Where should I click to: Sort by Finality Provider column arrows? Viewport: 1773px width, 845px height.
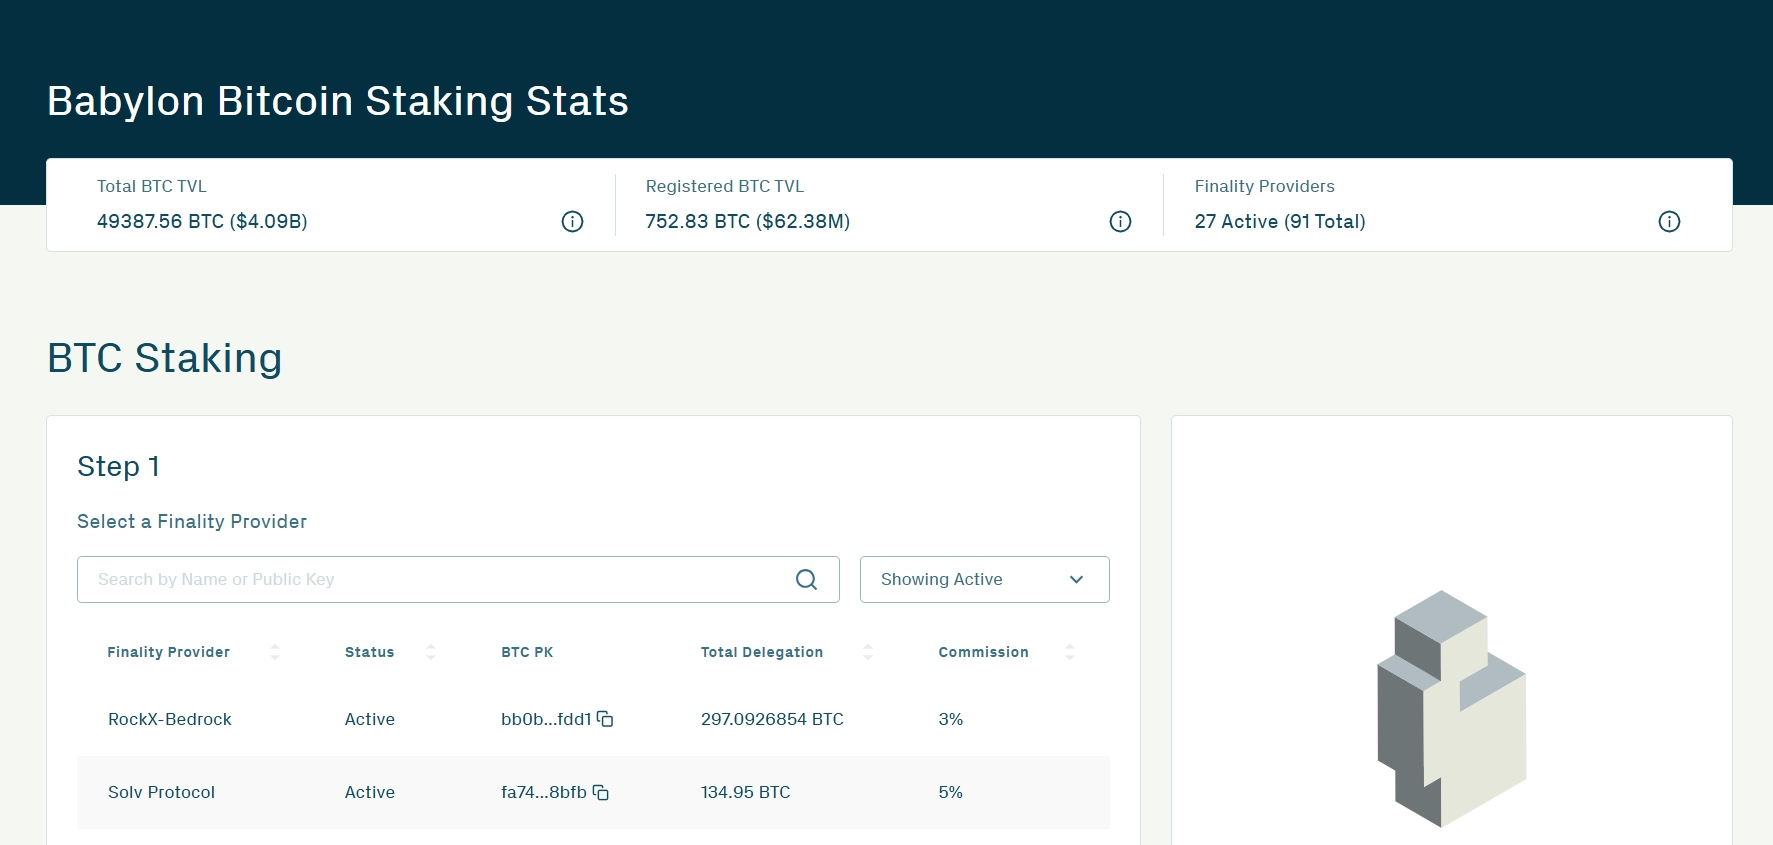click(275, 652)
